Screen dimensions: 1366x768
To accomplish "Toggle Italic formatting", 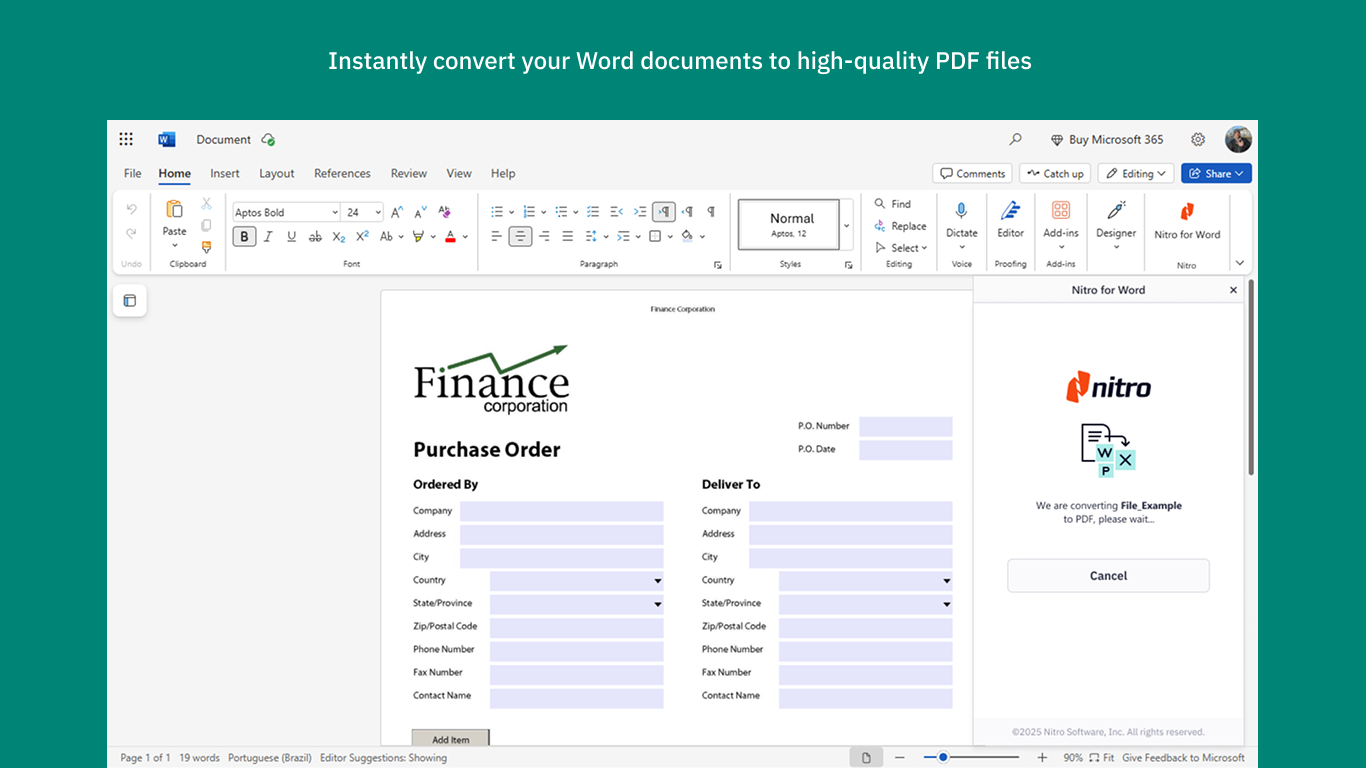I will pos(268,237).
